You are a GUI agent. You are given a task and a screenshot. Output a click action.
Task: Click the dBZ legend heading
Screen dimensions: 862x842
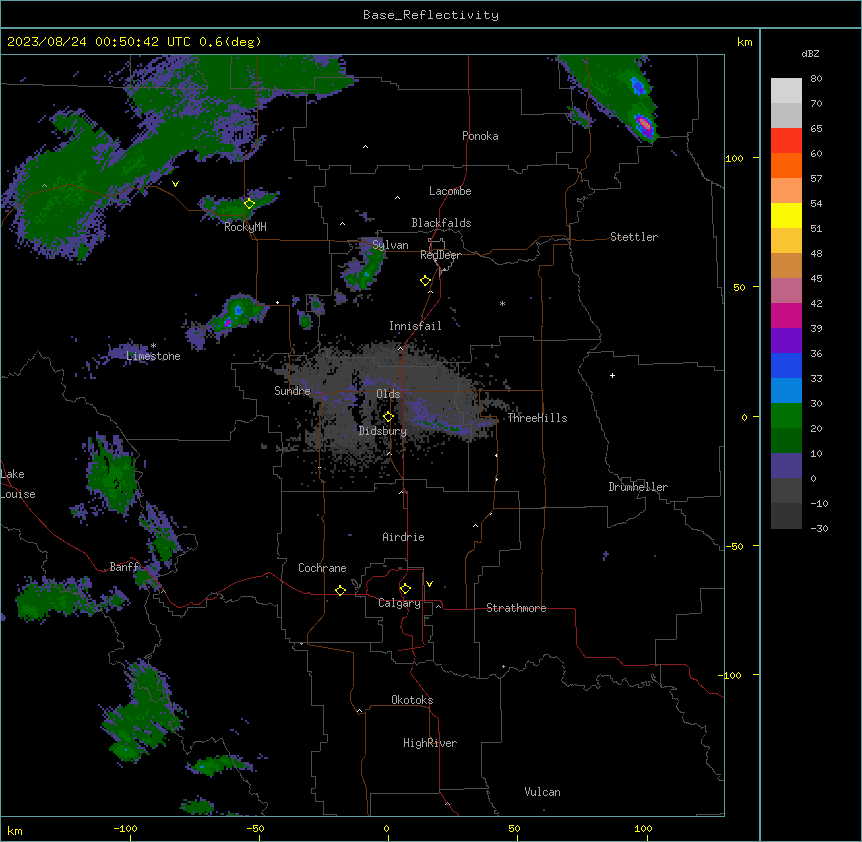point(810,54)
